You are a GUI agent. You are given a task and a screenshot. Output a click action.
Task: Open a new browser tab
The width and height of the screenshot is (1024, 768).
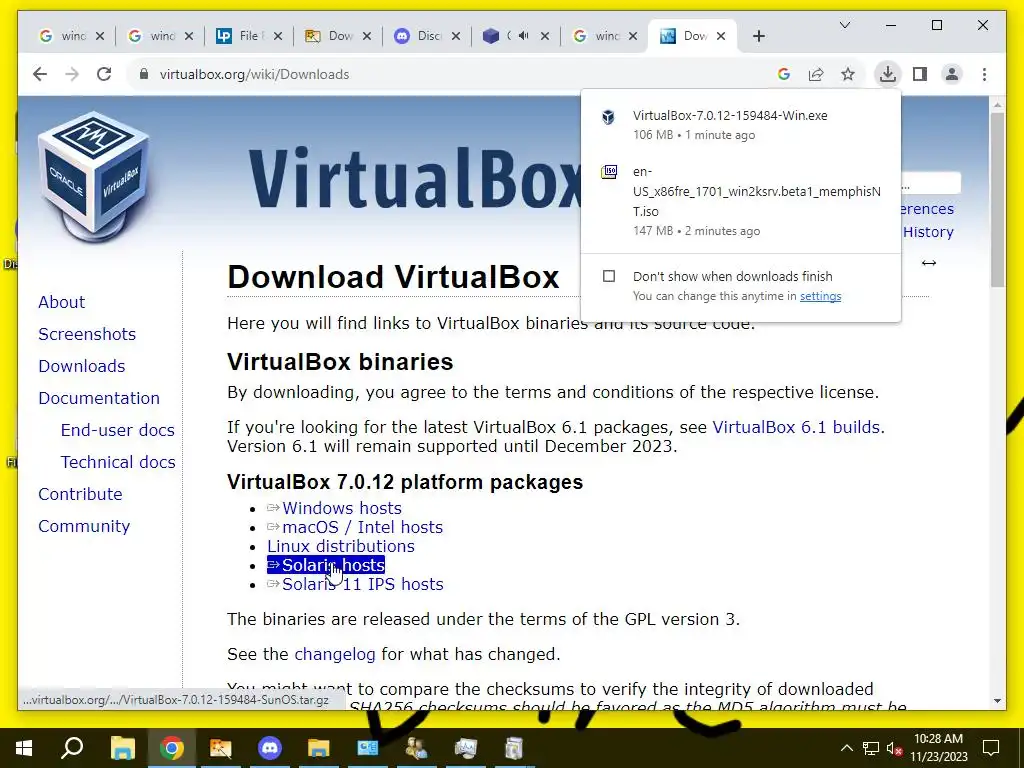[x=758, y=36]
